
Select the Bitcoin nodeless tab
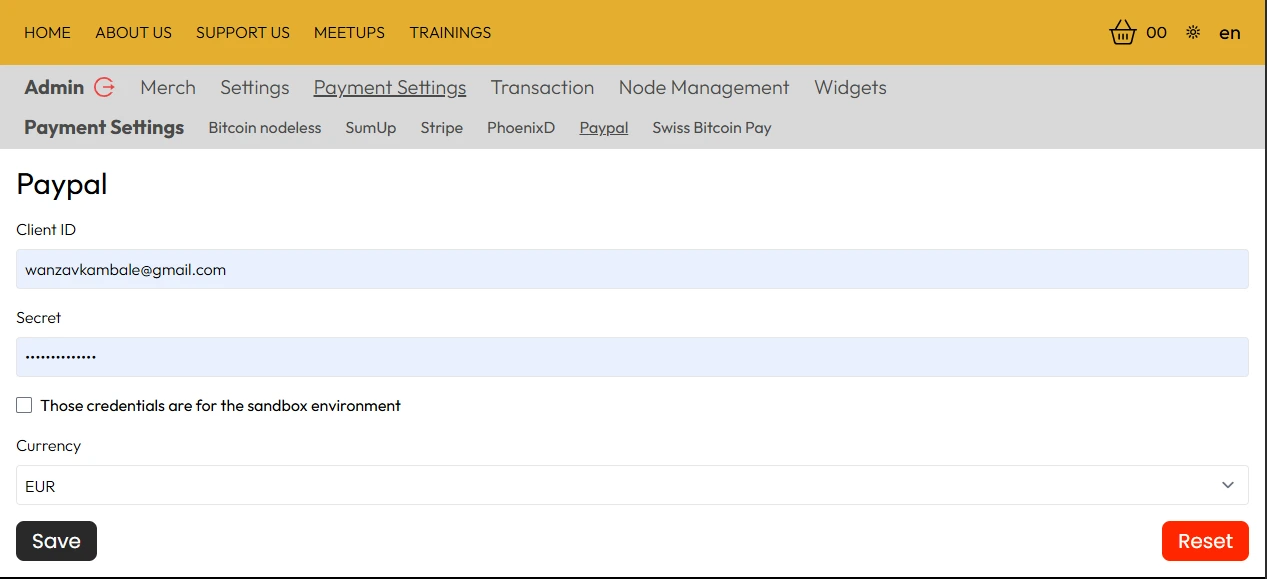pyautogui.click(x=265, y=128)
